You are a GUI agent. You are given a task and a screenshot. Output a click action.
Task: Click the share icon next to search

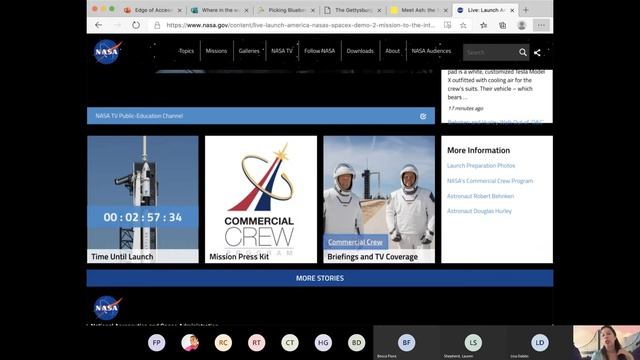[x=538, y=52]
